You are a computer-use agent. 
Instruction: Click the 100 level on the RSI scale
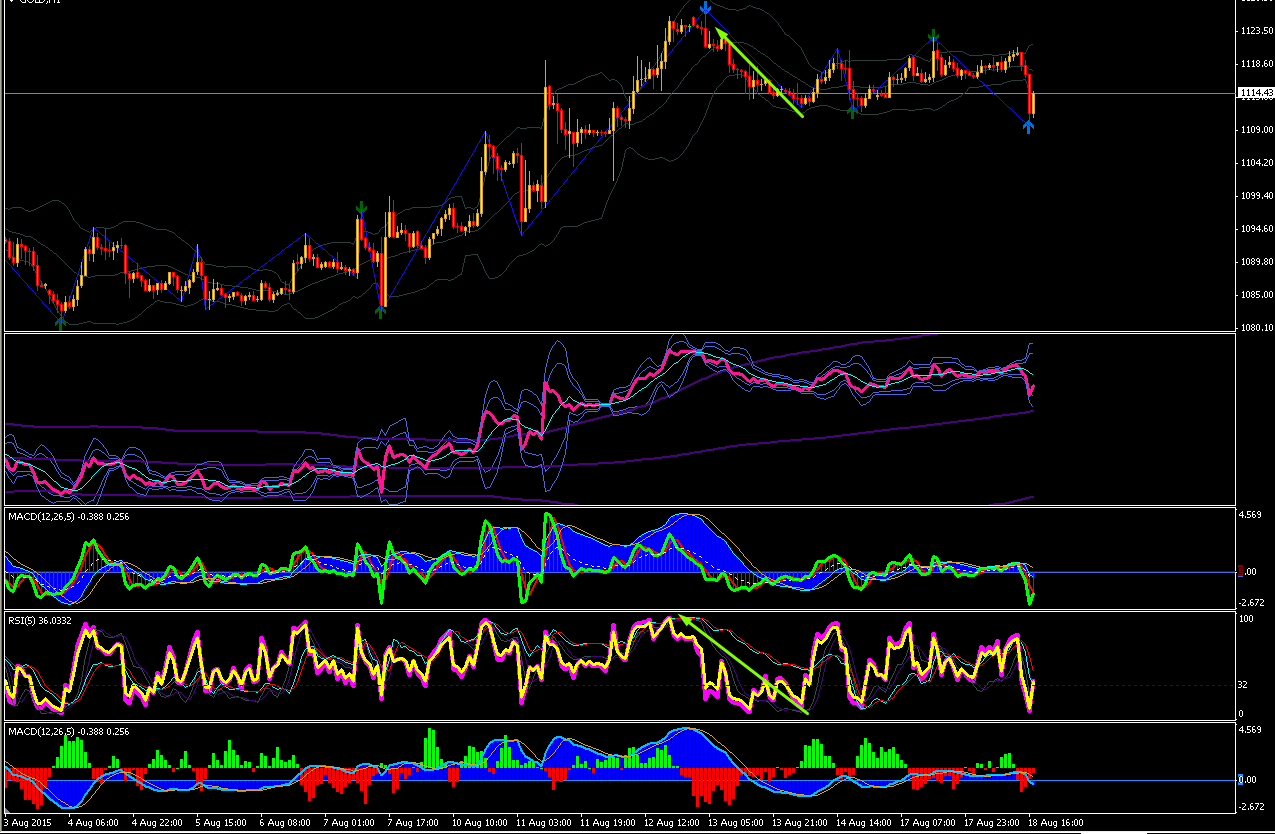(1246, 620)
